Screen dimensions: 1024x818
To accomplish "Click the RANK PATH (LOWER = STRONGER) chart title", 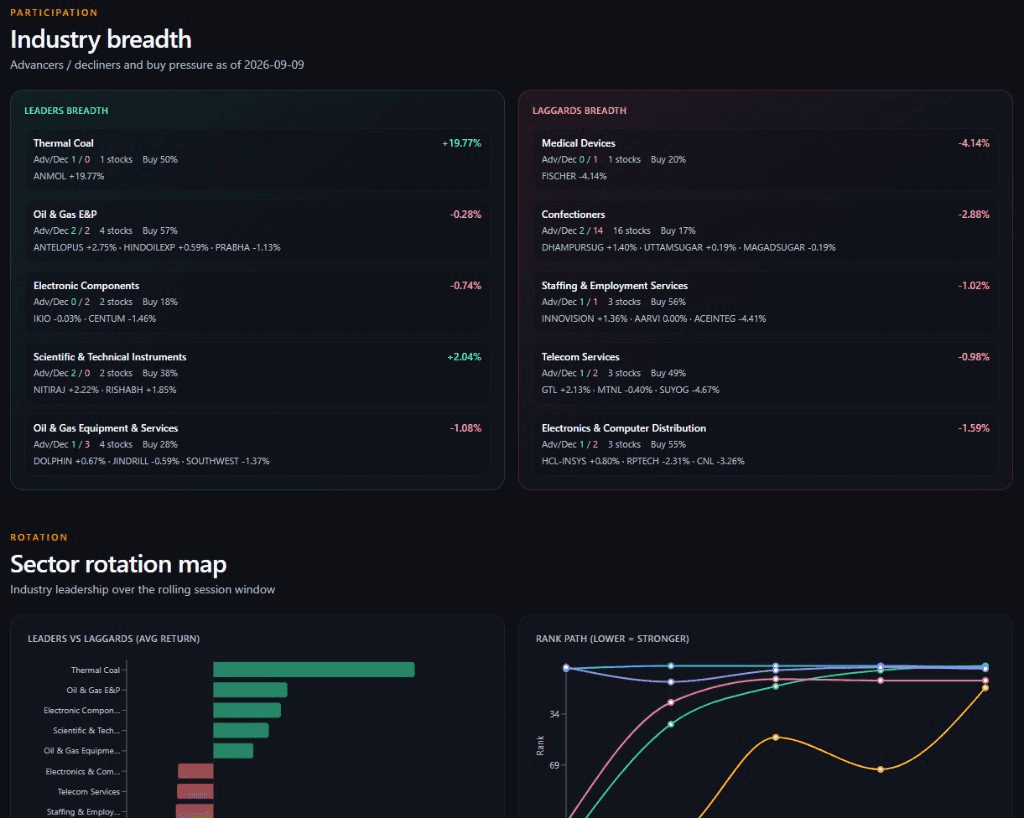I will pos(613,638).
